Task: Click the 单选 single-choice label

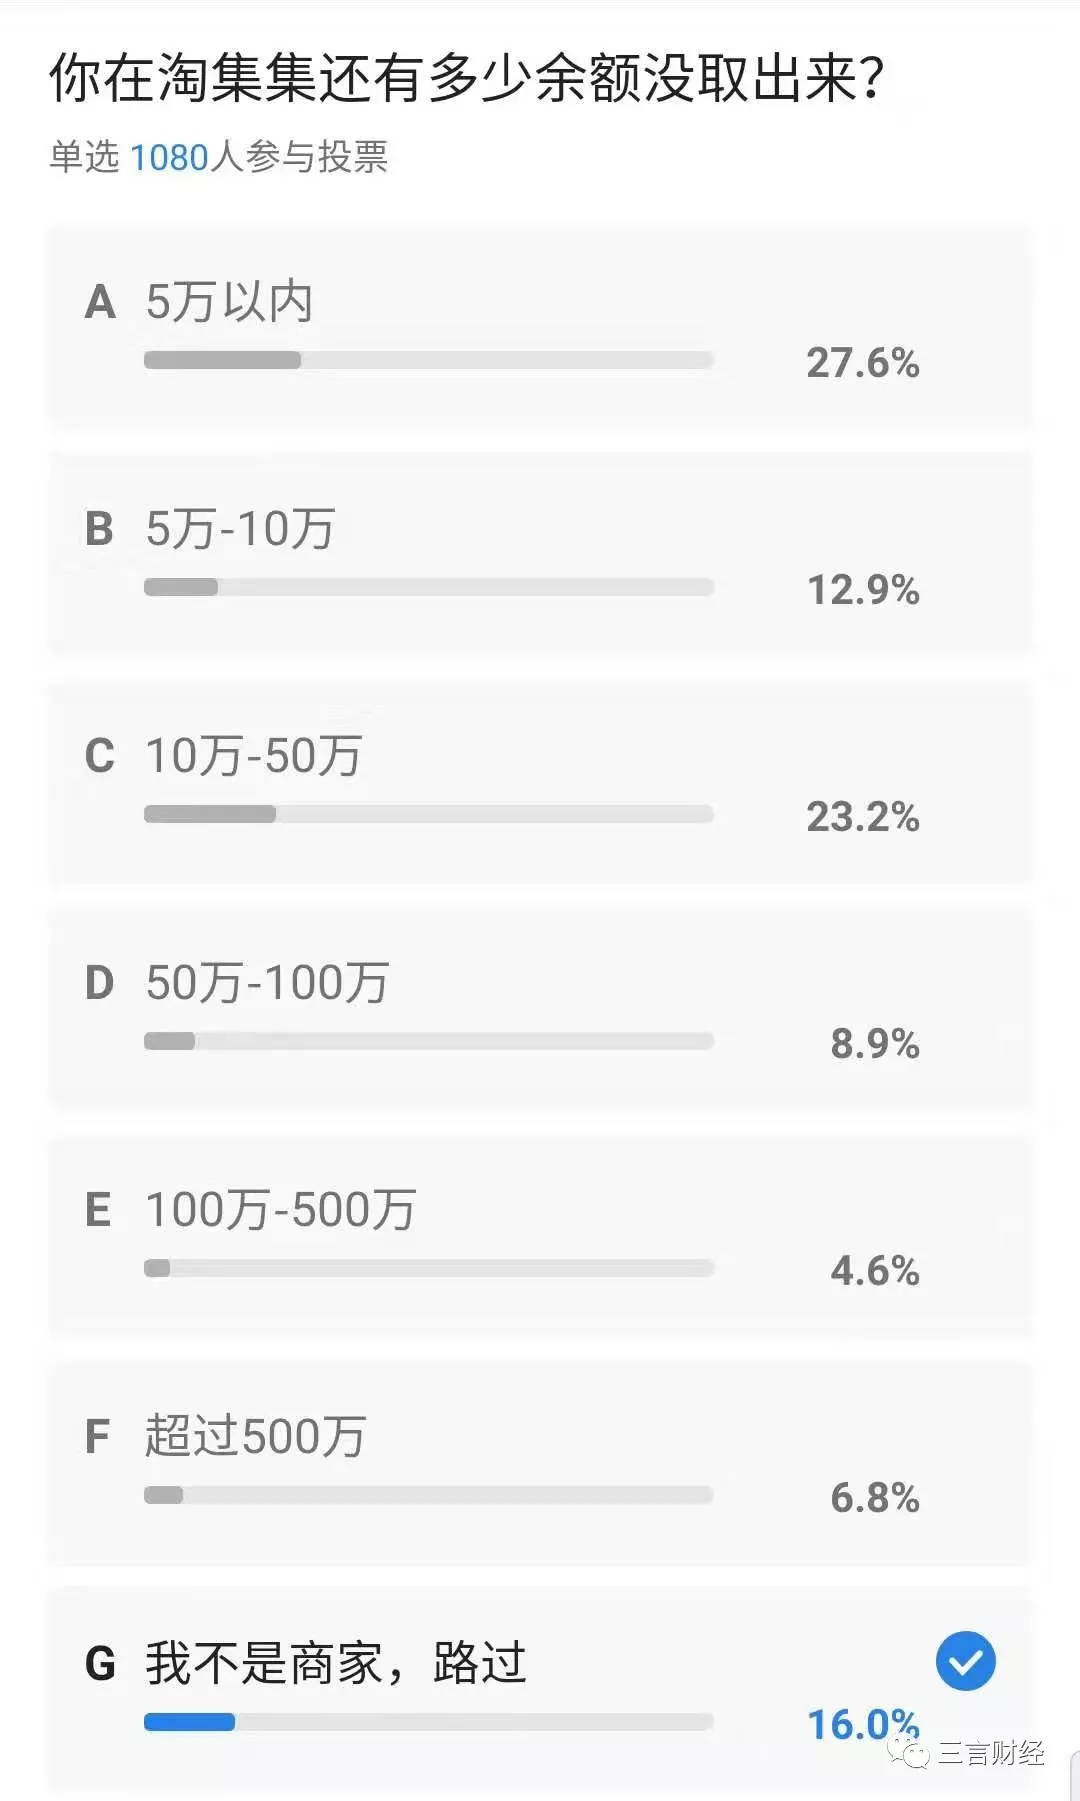Action: coord(84,157)
